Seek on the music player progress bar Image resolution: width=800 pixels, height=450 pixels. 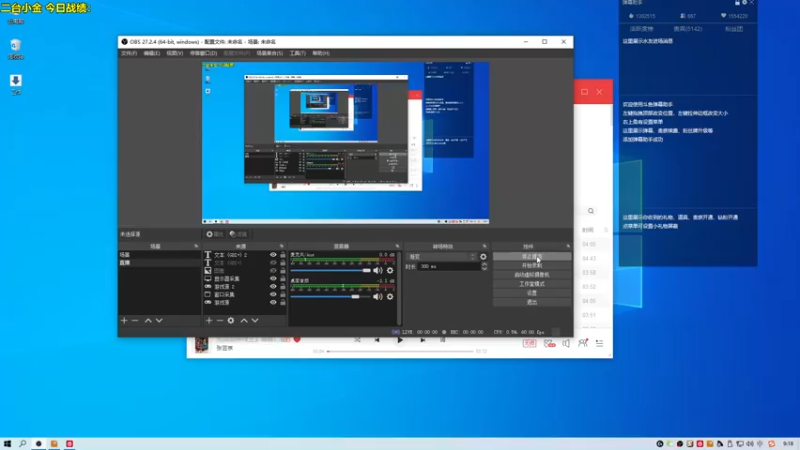point(401,351)
